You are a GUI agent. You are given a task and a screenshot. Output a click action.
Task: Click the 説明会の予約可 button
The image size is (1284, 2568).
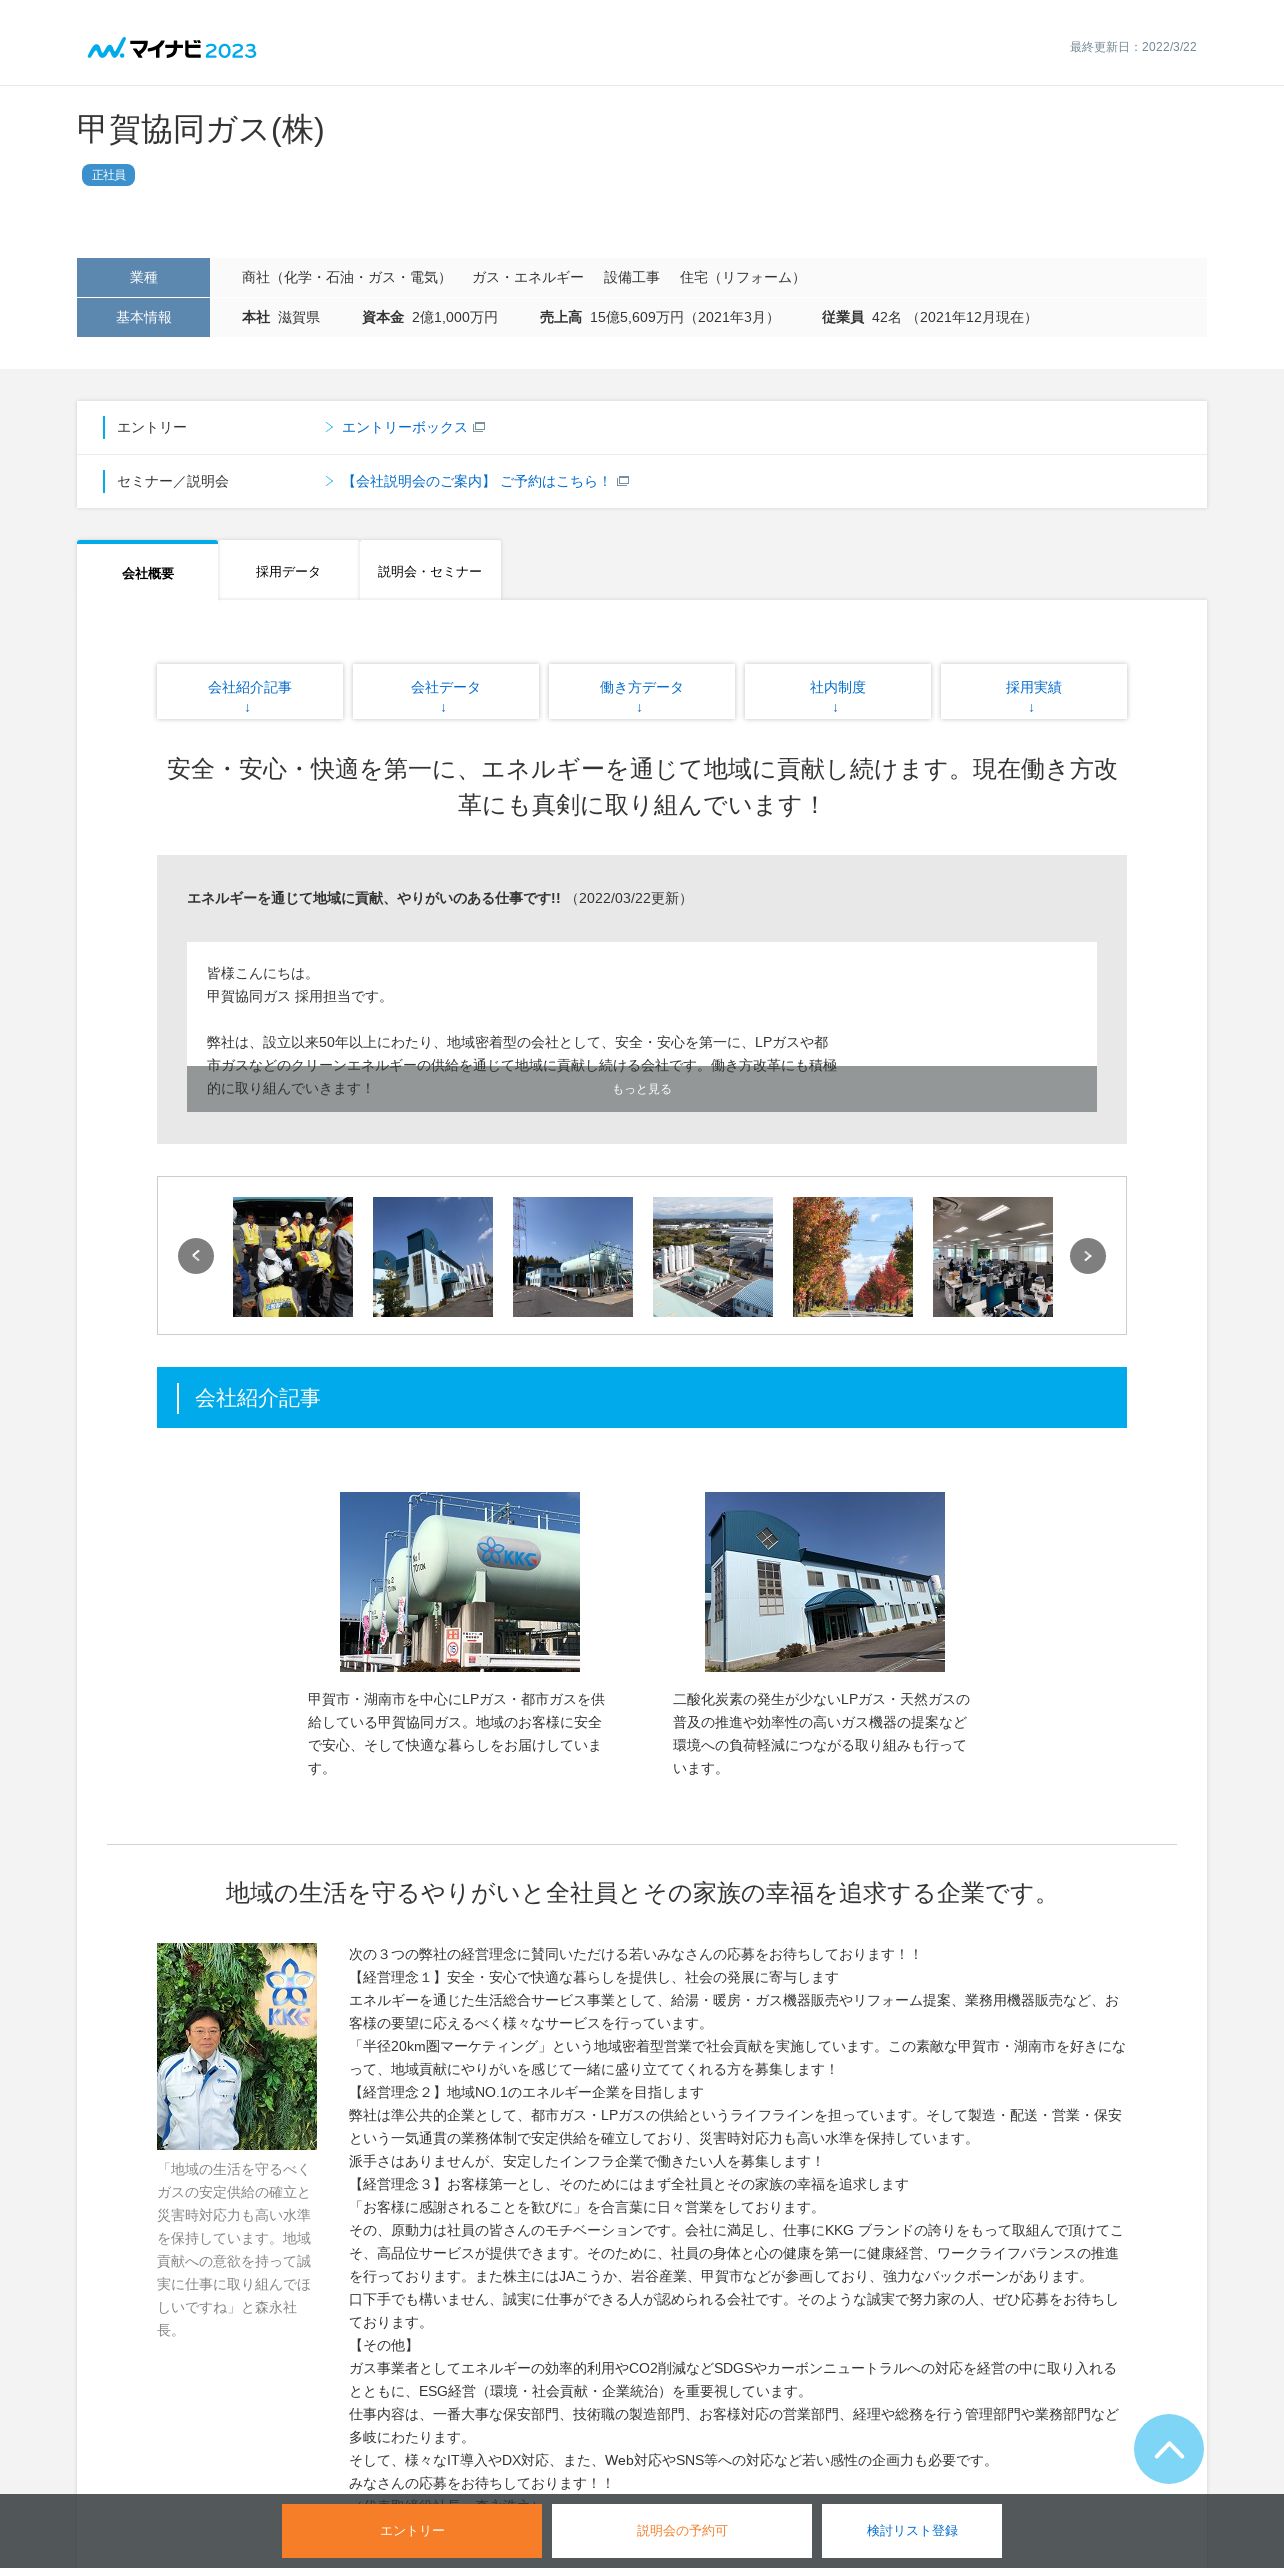pos(682,2531)
